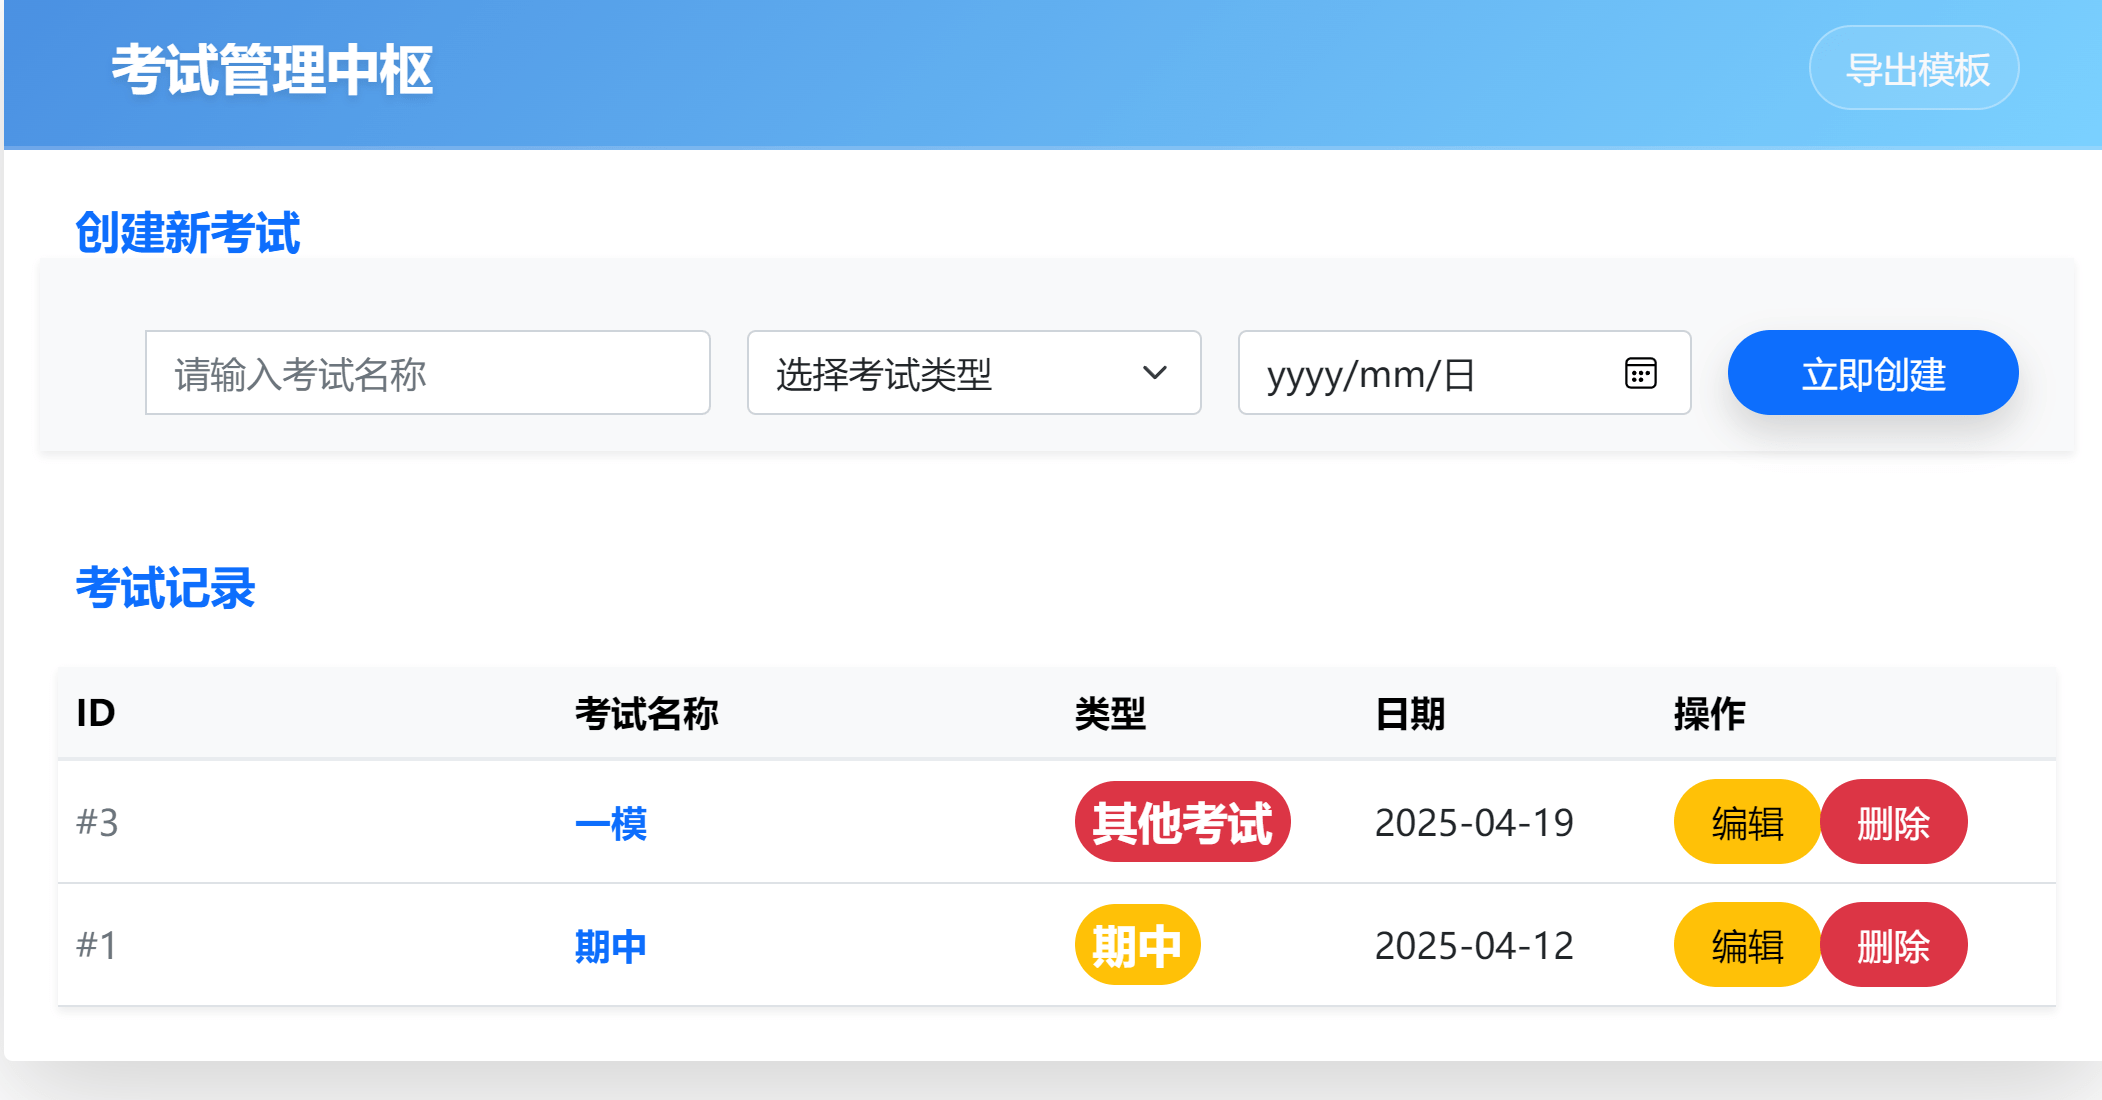Viewport: 2102px width, 1100px height.
Task: Click the 考试名称 column header
Action: (x=646, y=713)
